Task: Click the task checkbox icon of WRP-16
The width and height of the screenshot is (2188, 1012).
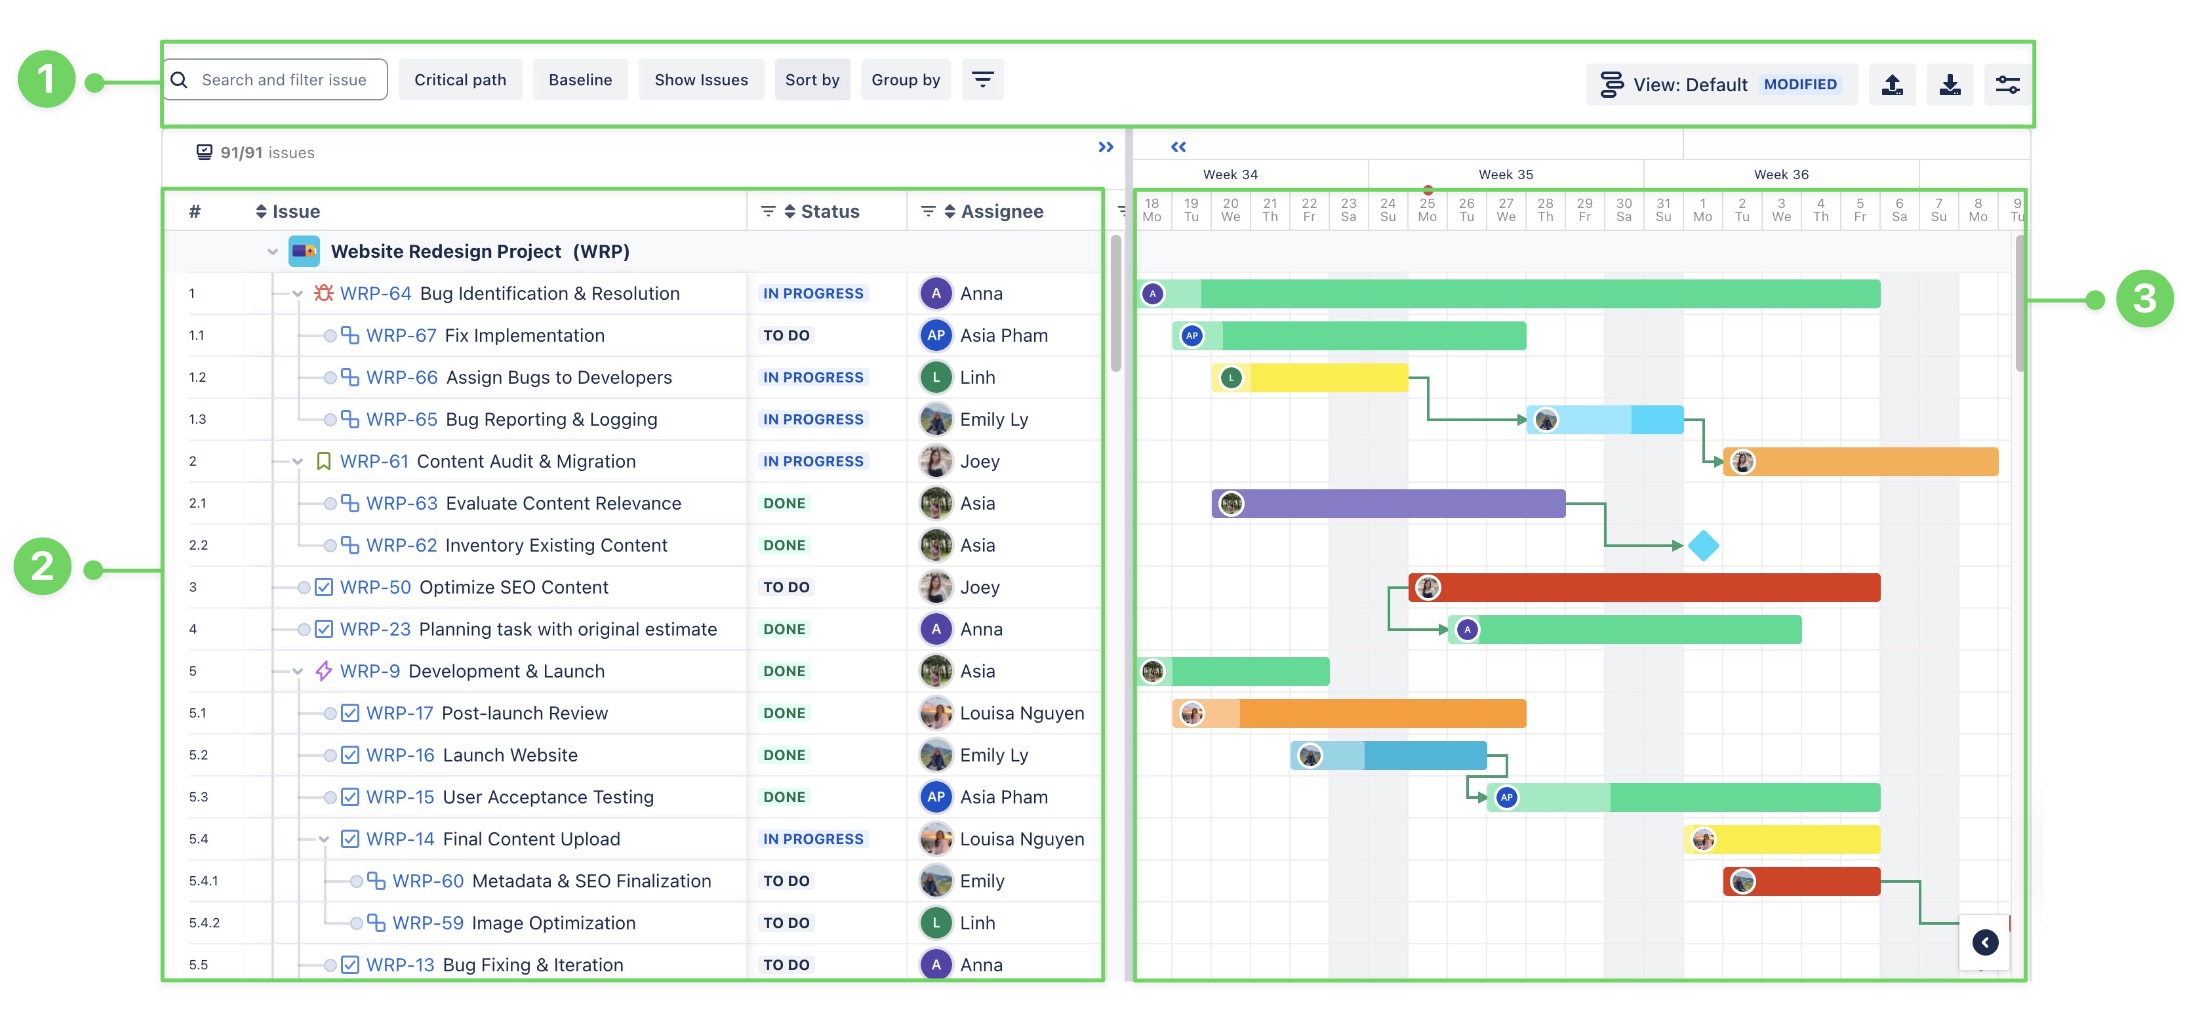Action: pos(350,755)
